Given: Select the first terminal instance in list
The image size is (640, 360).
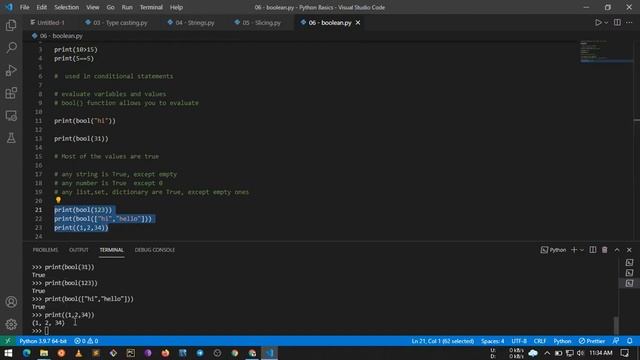Looking at the screenshot, I should 629,262.
